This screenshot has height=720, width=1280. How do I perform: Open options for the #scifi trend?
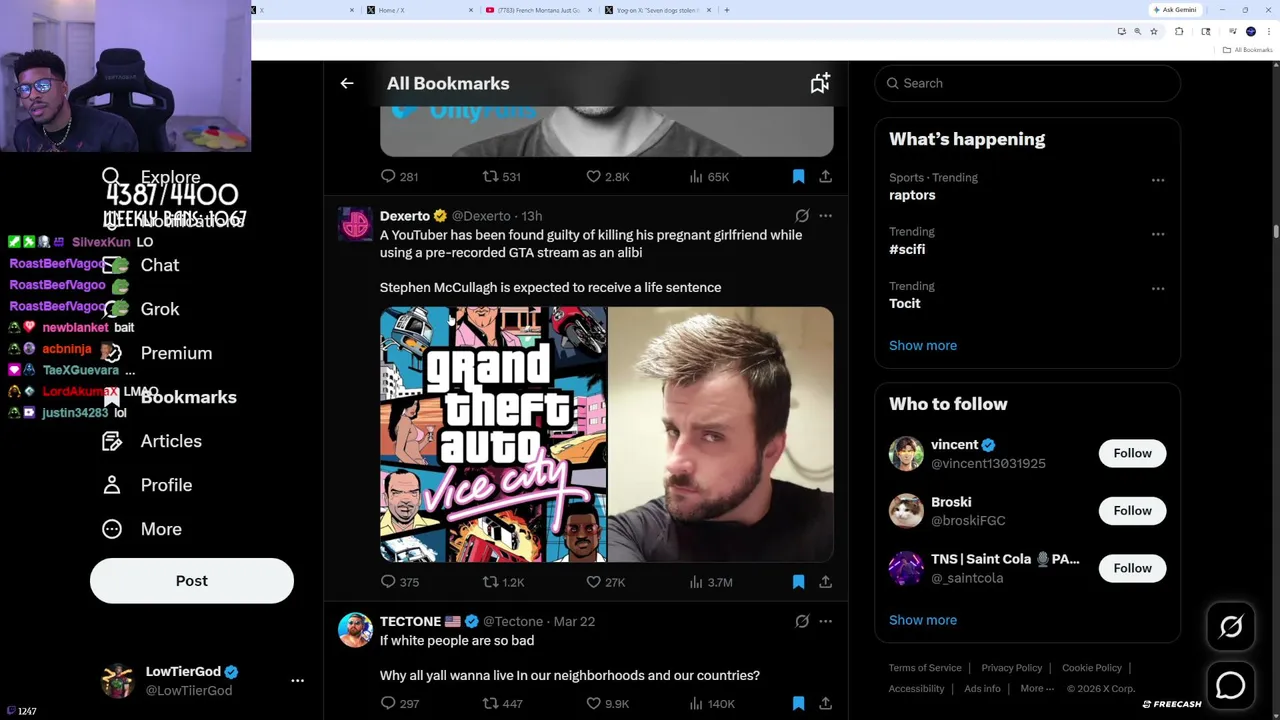coord(1158,234)
